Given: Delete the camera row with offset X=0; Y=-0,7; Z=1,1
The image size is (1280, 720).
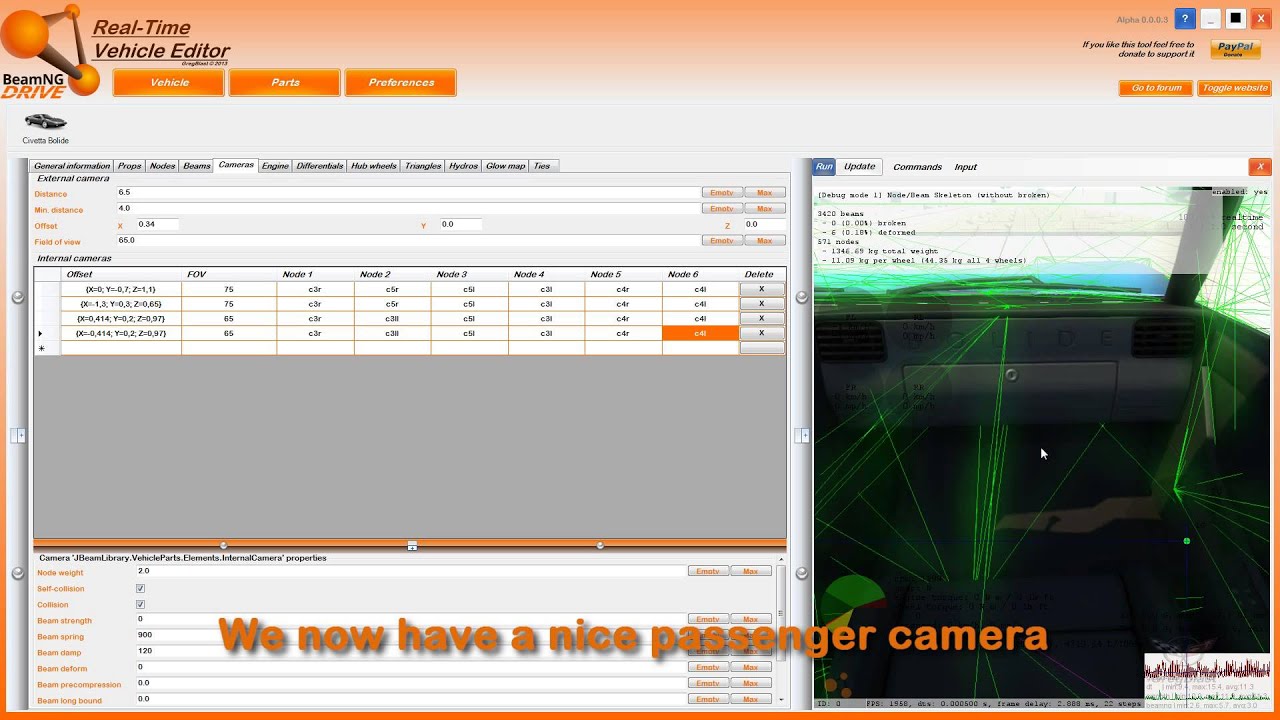Looking at the screenshot, I should pos(761,289).
